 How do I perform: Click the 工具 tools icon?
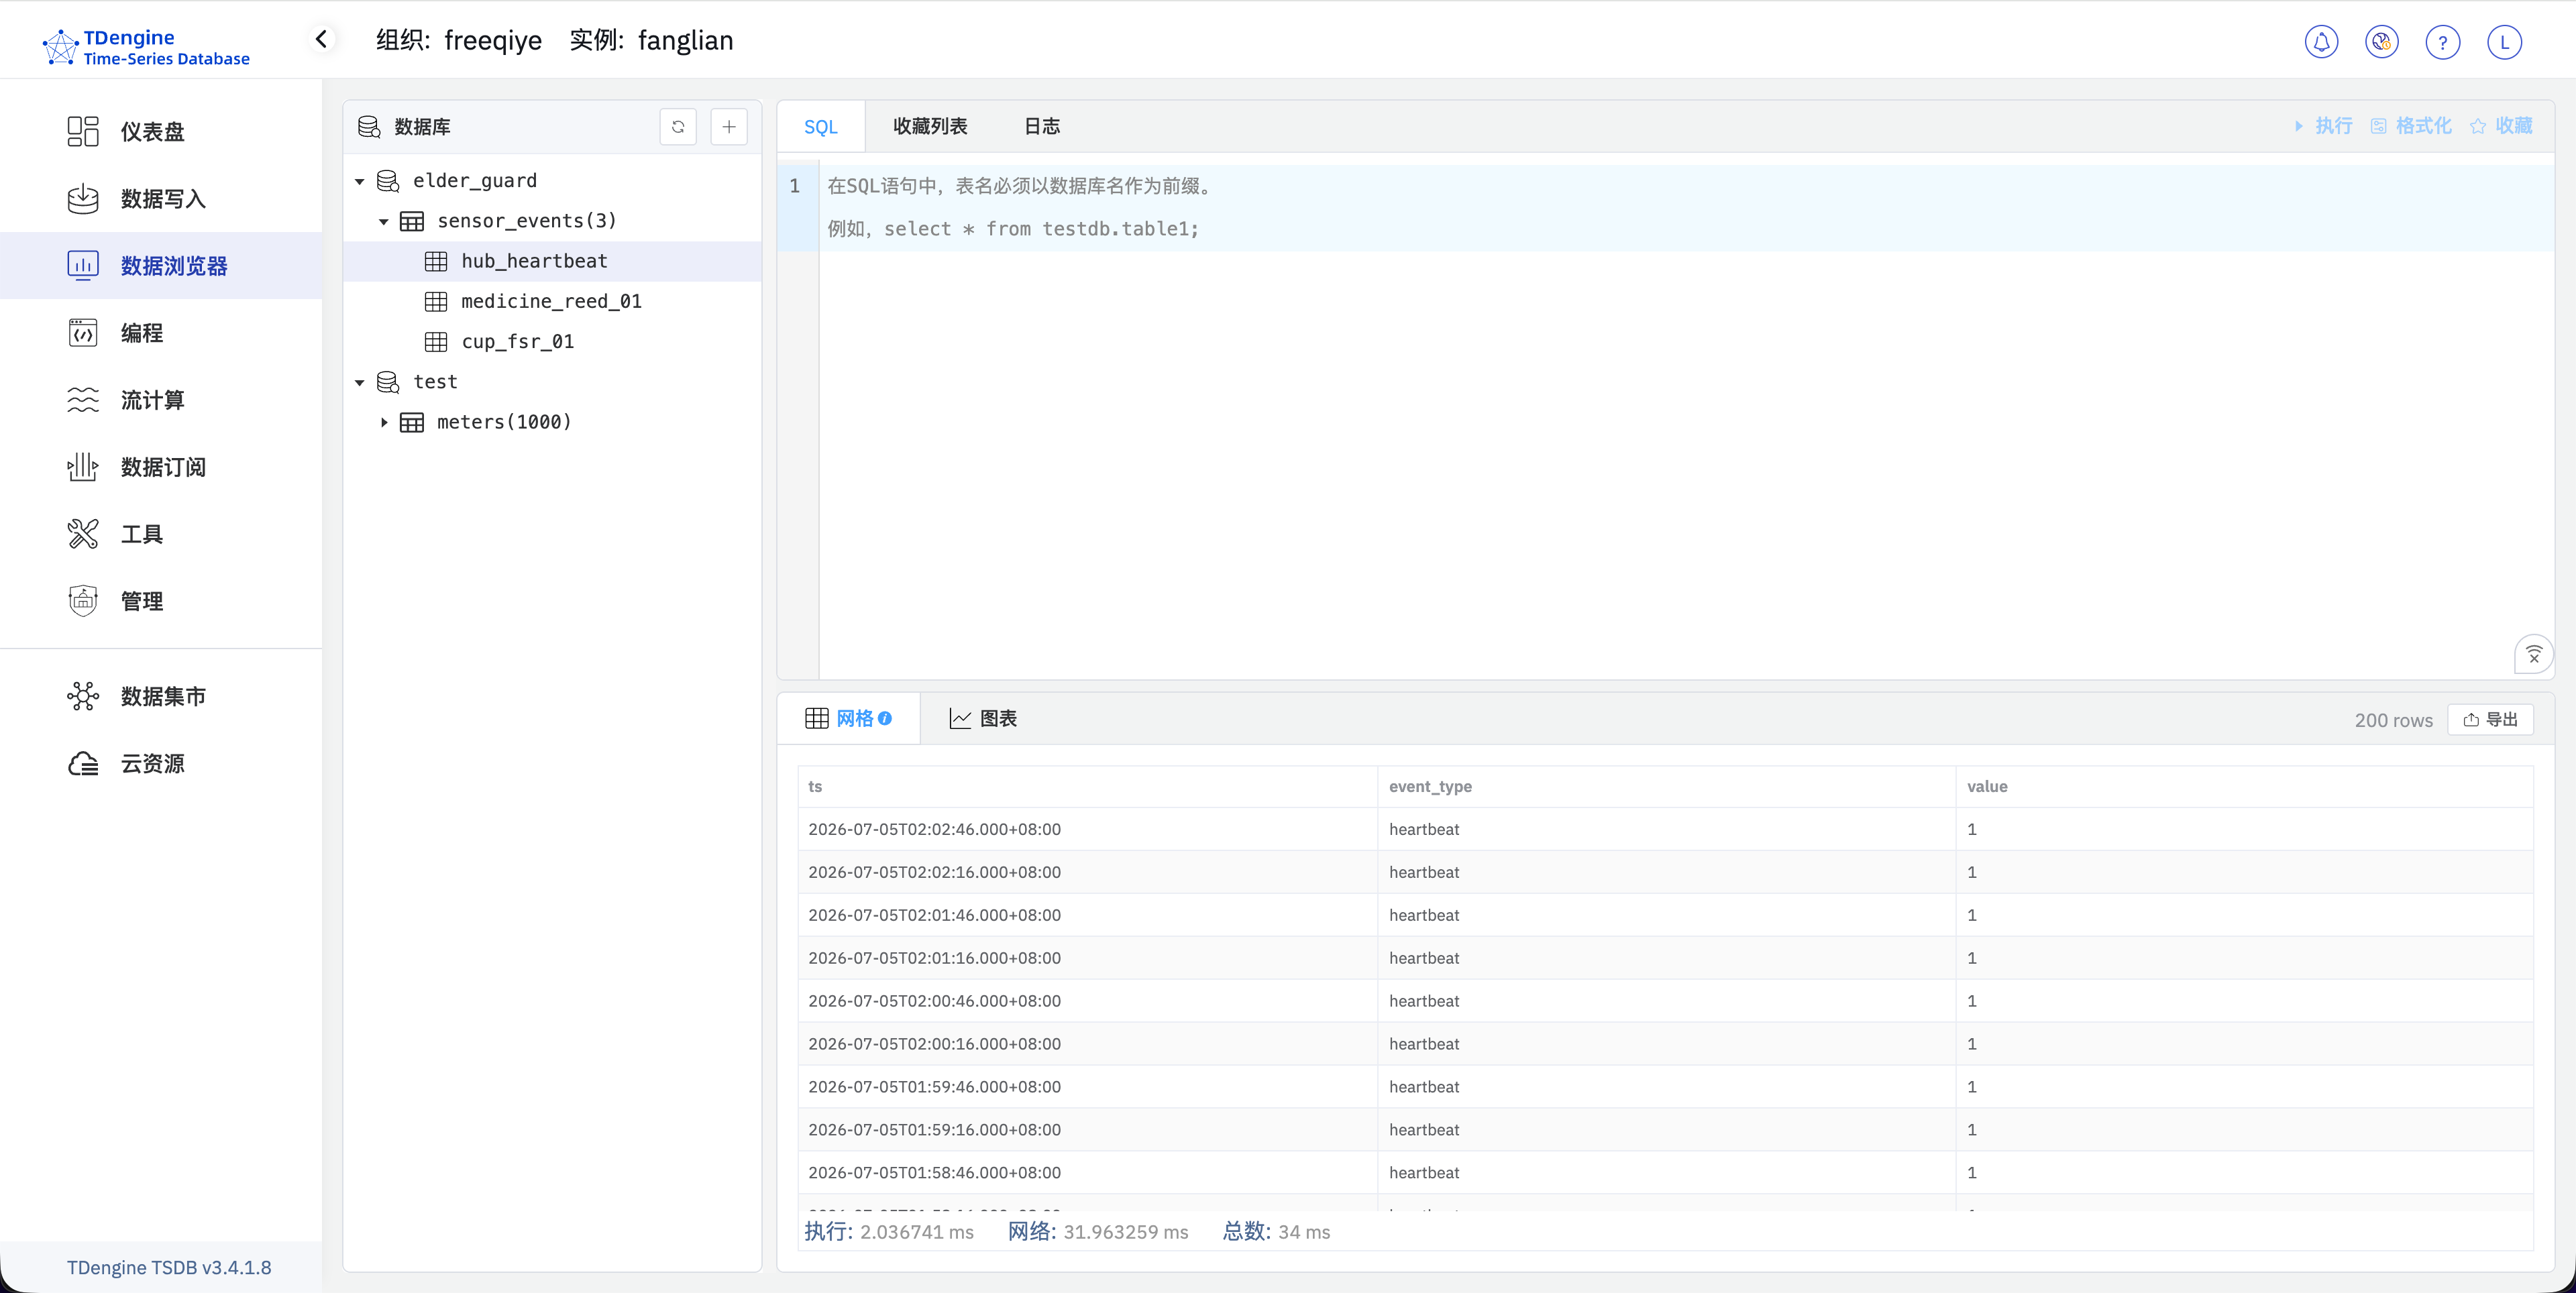pyautogui.click(x=83, y=533)
